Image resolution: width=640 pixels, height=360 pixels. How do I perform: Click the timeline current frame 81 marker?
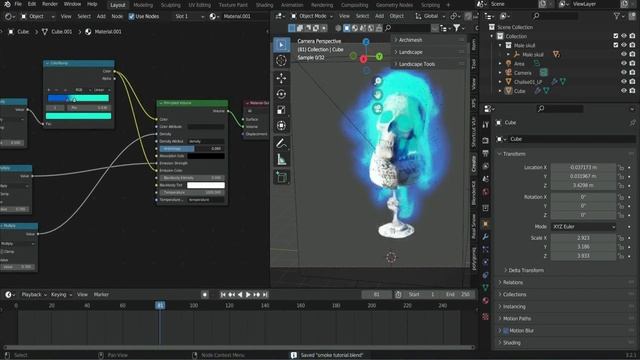pos(160,305)
